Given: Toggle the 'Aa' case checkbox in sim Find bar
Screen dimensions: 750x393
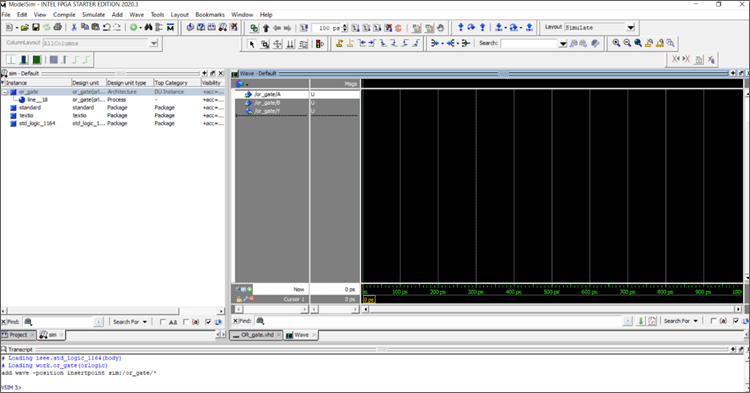Looking at the screenshot, I should click(163, 322).
